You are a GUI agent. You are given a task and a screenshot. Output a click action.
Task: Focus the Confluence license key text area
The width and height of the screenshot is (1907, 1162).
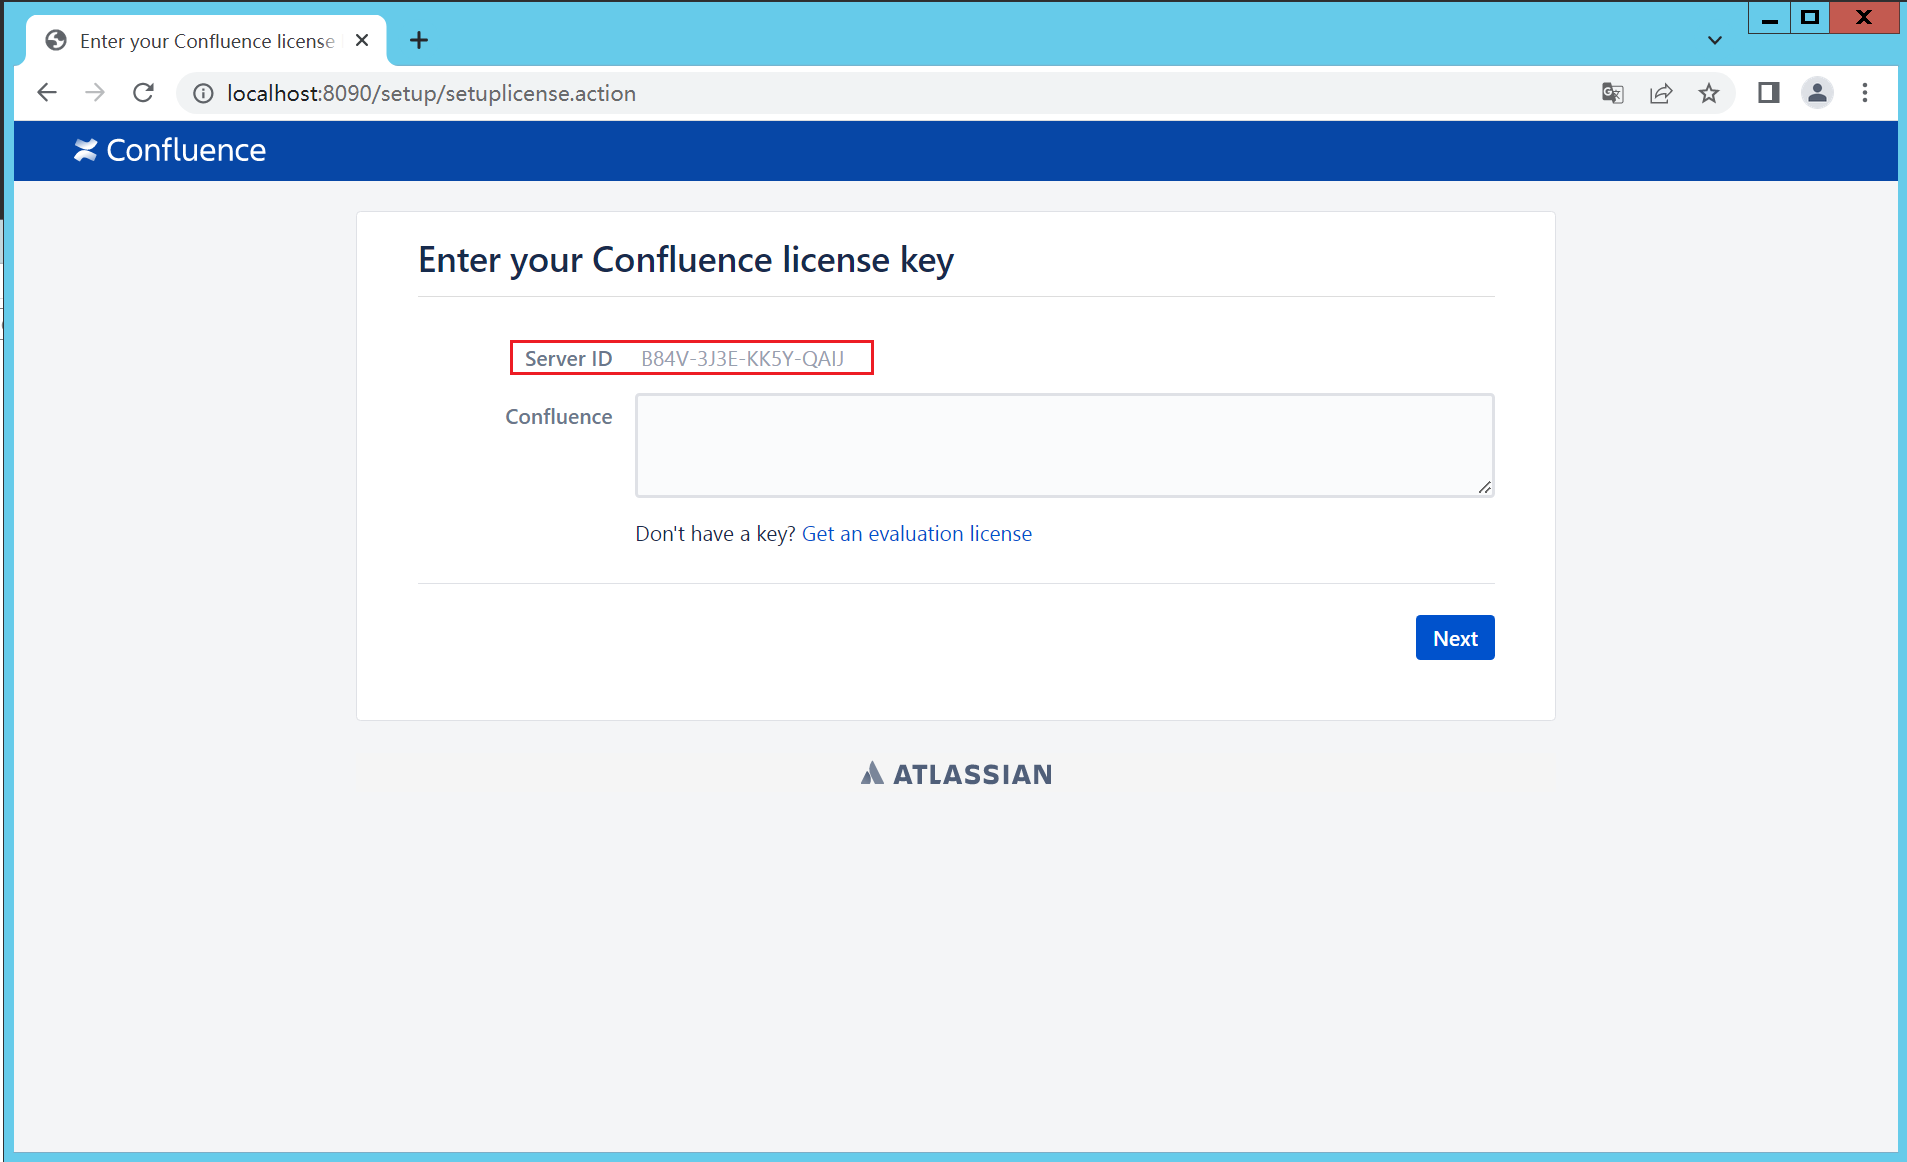[x=1065, y=445]
